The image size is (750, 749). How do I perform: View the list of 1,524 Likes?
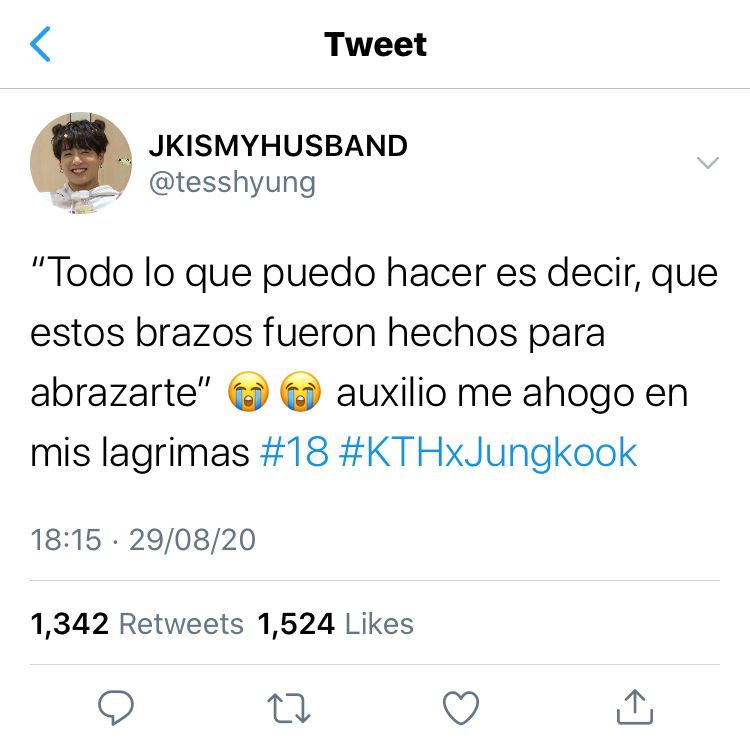(x=335, y=624)
